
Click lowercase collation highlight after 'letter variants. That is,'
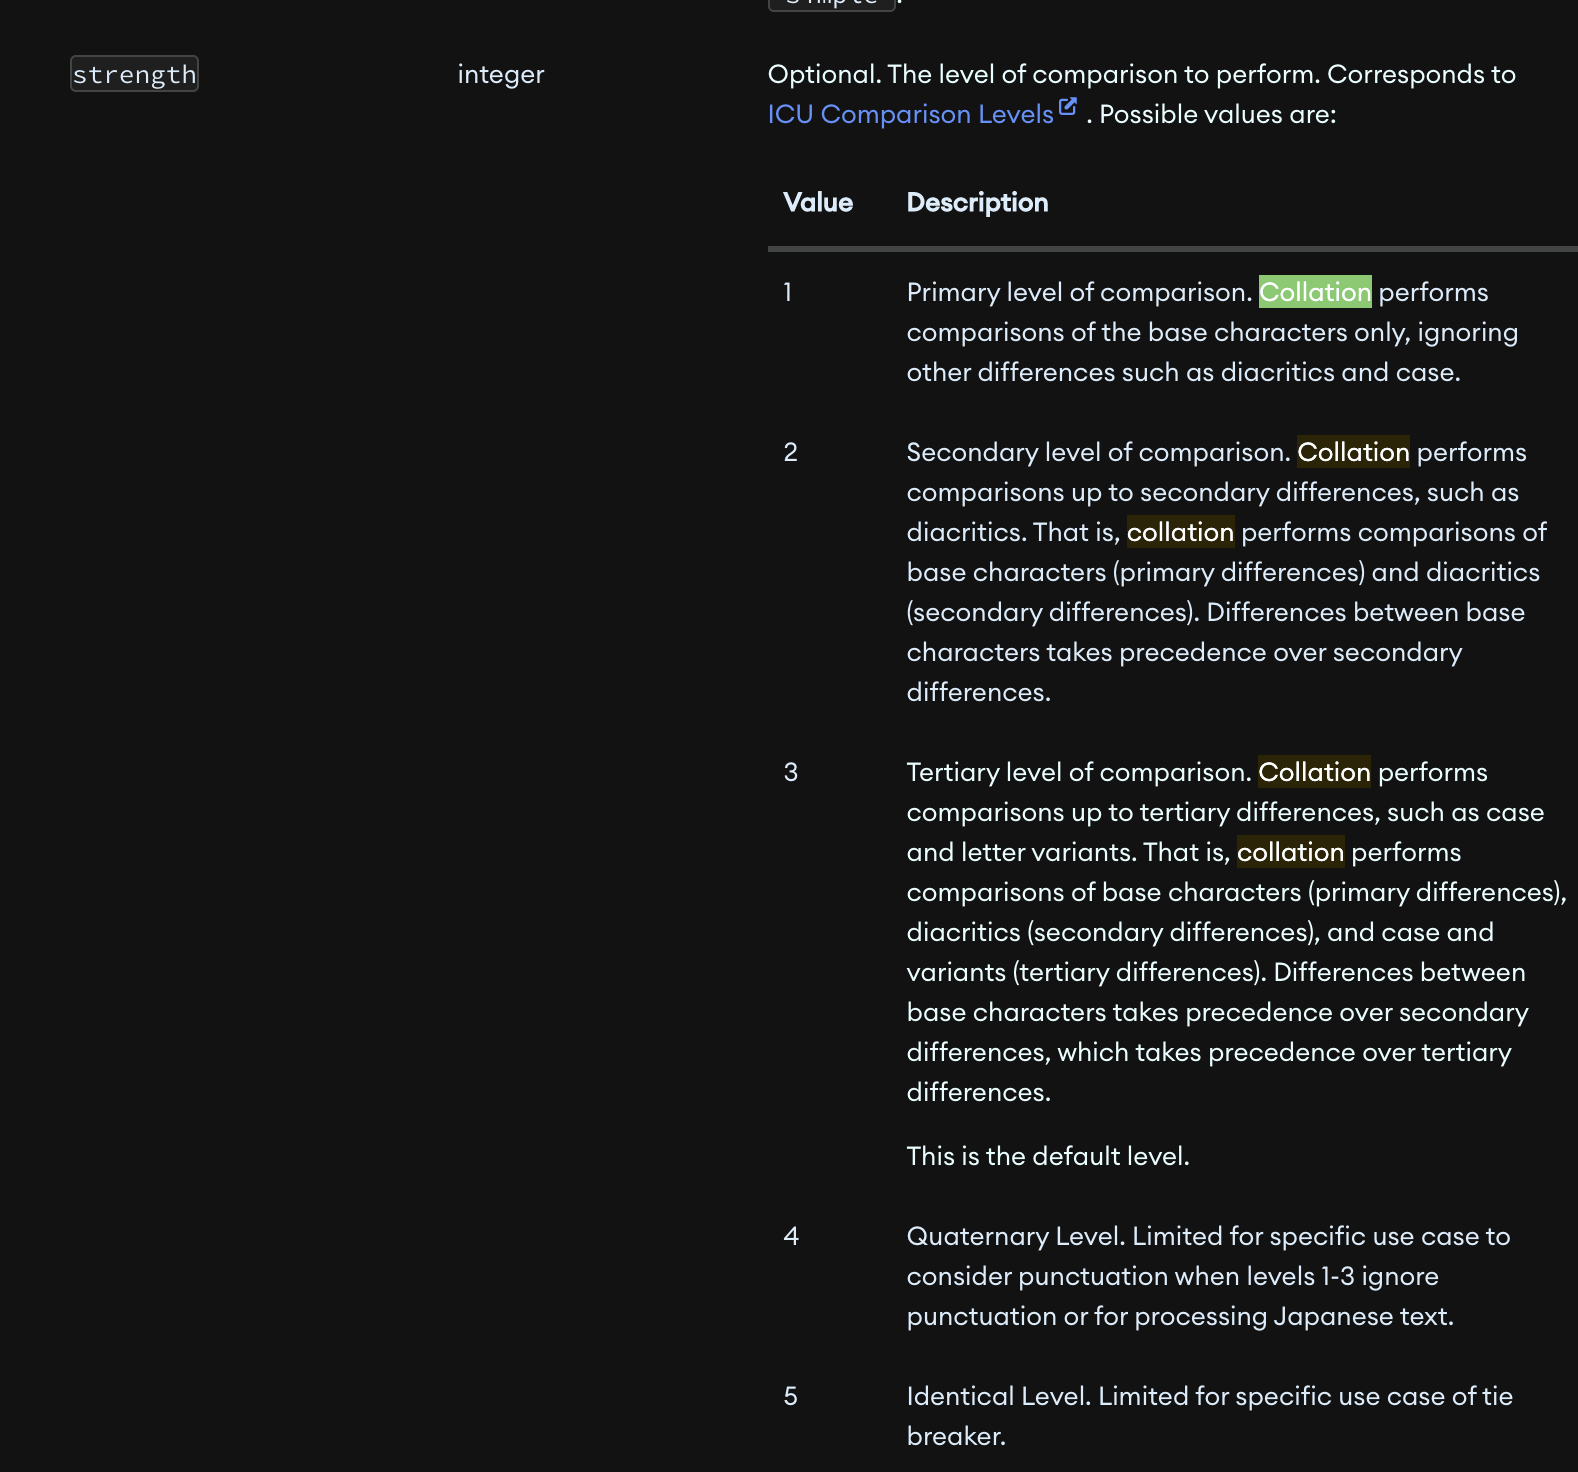(1290, 852)
